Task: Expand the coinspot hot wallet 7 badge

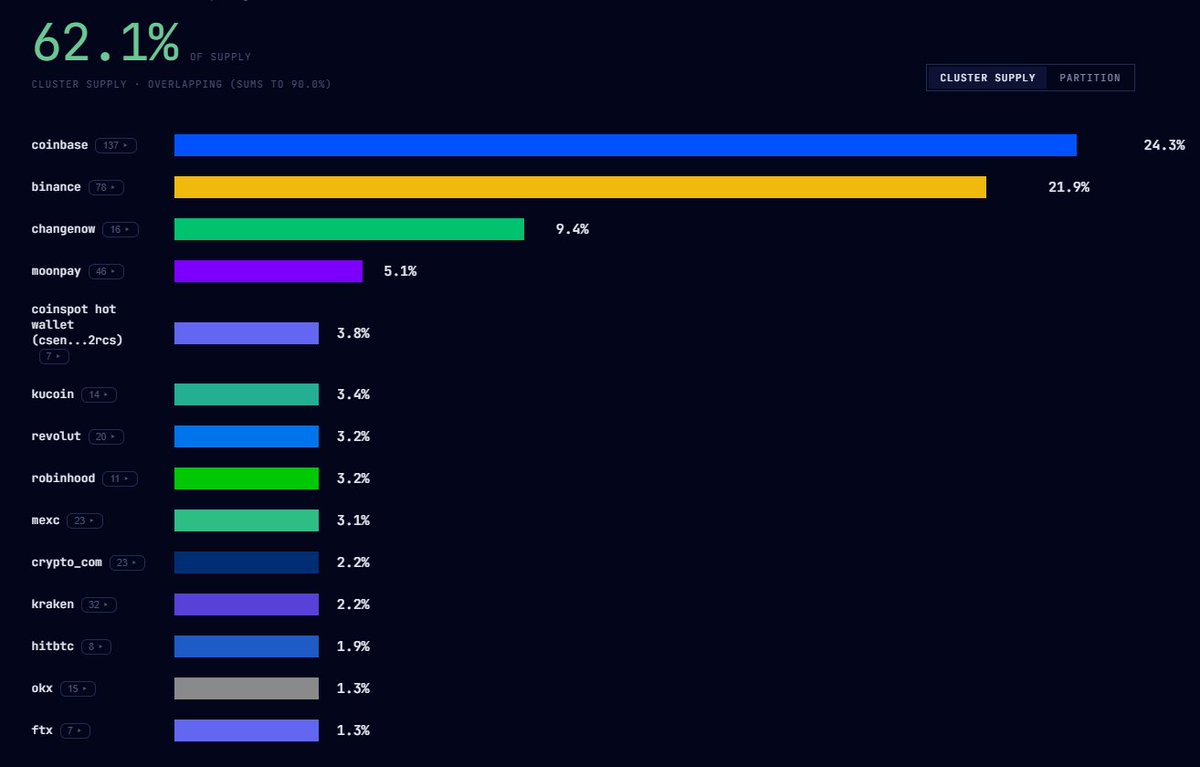Action: click(x=54, y=357)
